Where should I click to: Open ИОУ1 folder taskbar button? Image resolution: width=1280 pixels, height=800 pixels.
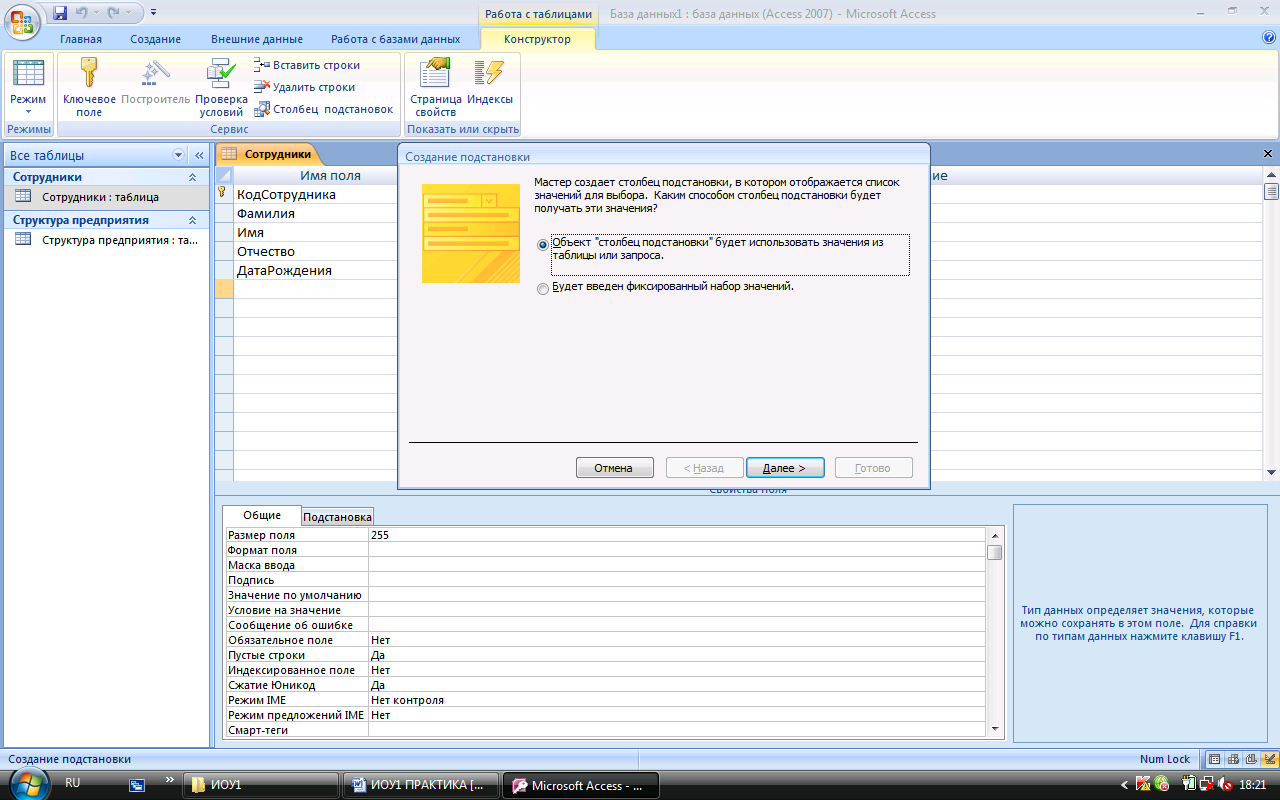point(260,785)
